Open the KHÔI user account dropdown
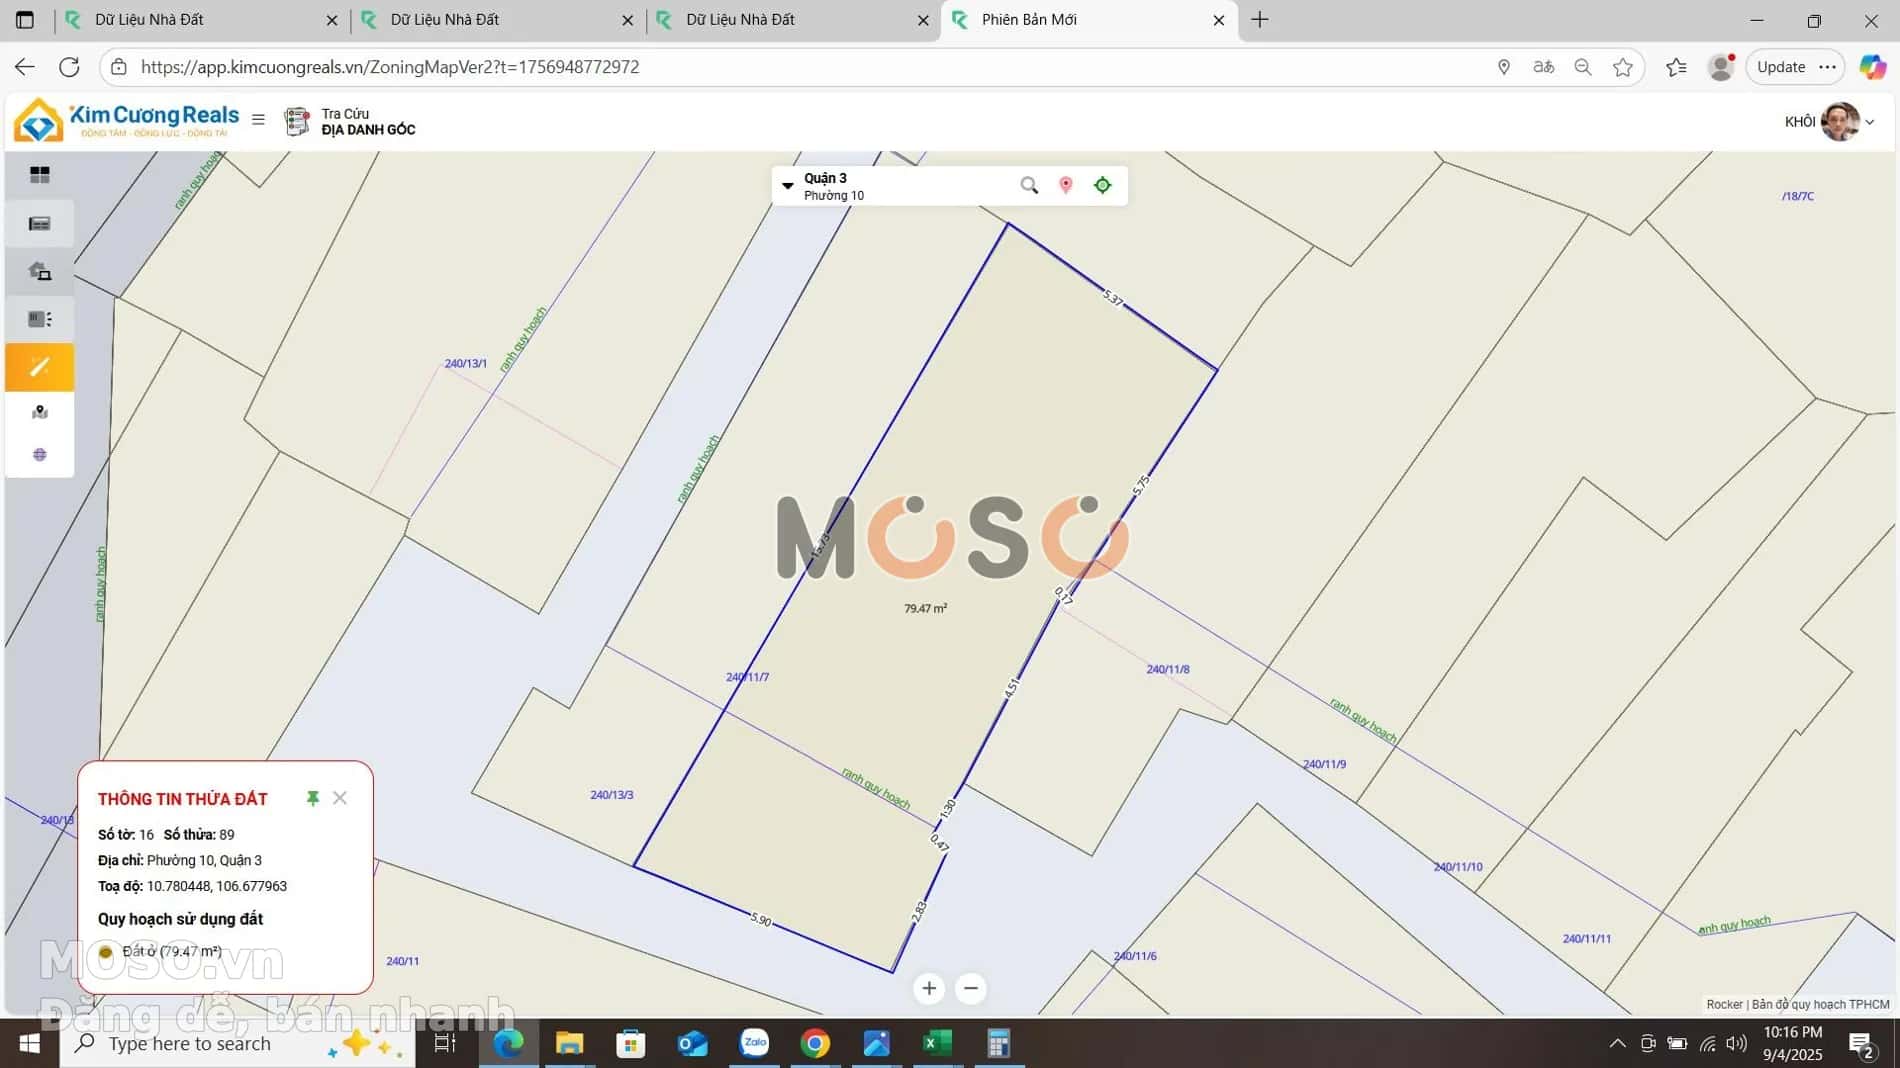The image size is (1900, 1068). pos(1829,122)
